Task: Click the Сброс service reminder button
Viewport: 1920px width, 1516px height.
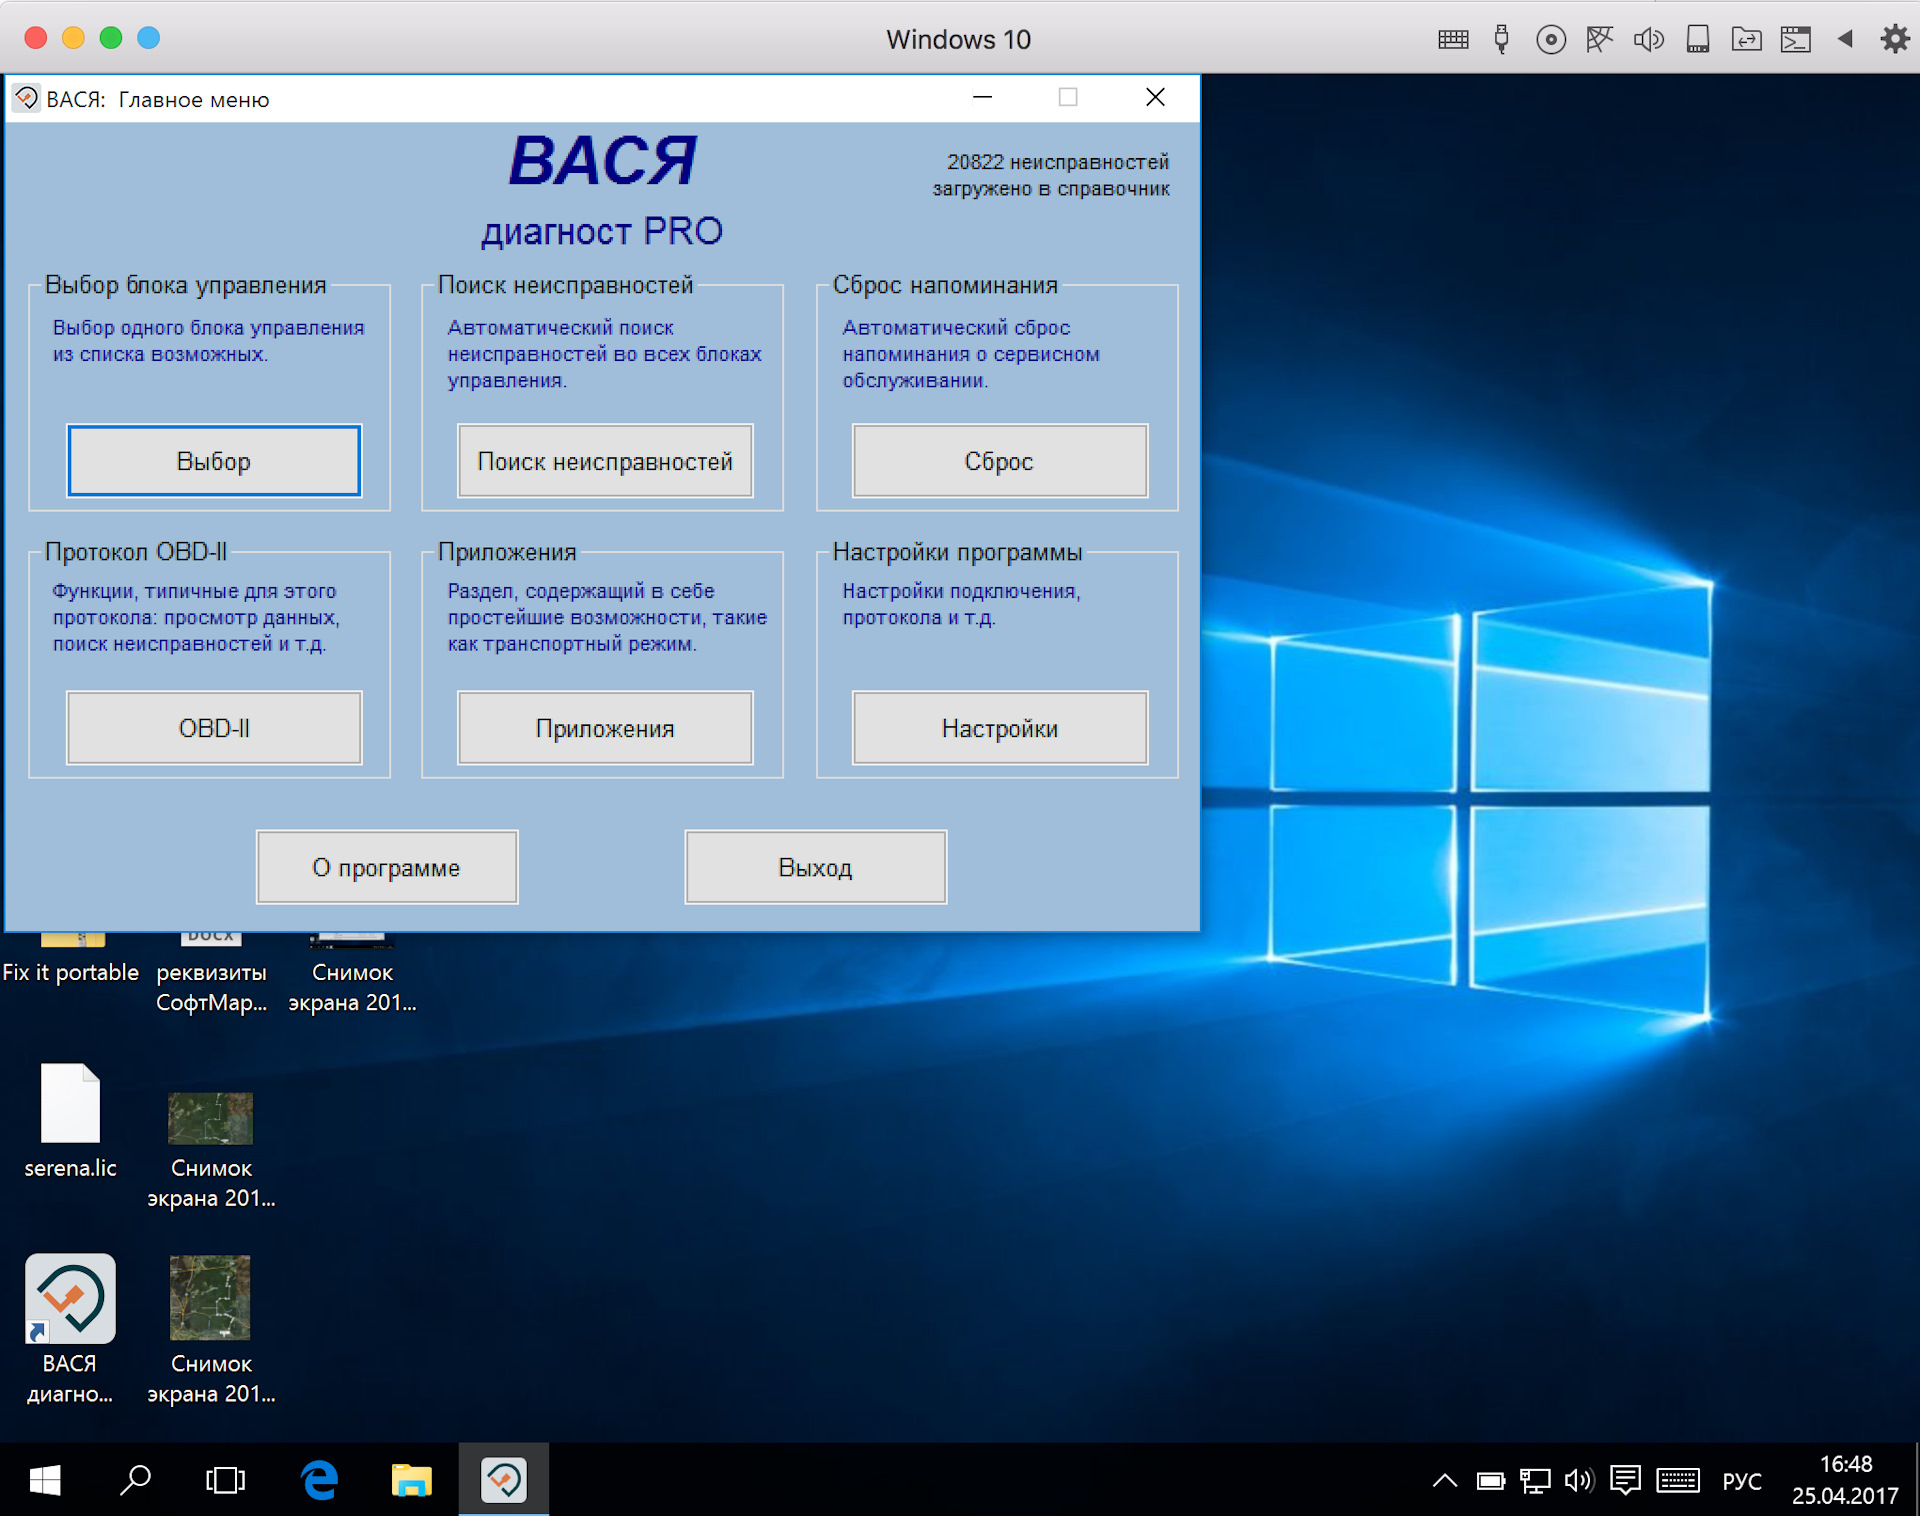Action: 999,461
